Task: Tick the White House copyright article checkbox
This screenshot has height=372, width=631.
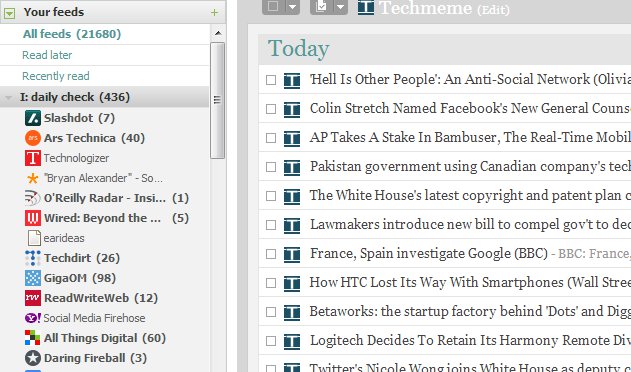Action: 271,196
